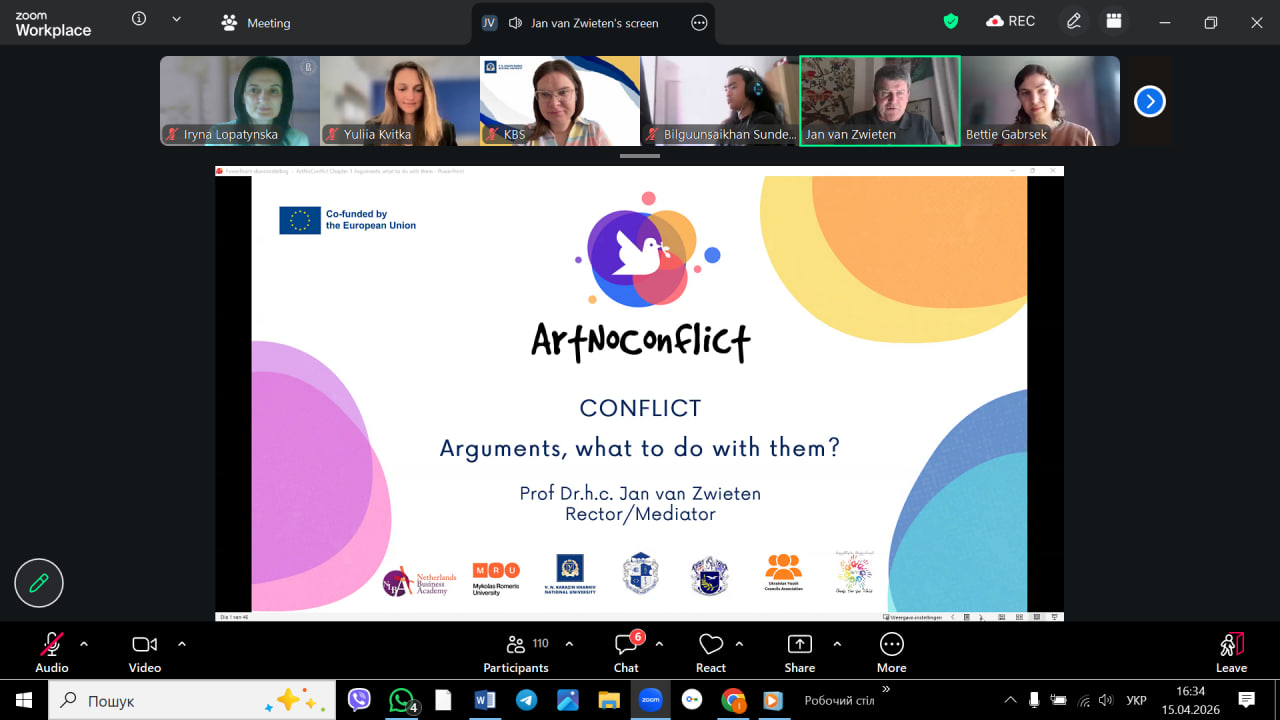This screenshot has height=720, width=1280.
Task: Click the green encryption shield icon
Action: [950, 21]
